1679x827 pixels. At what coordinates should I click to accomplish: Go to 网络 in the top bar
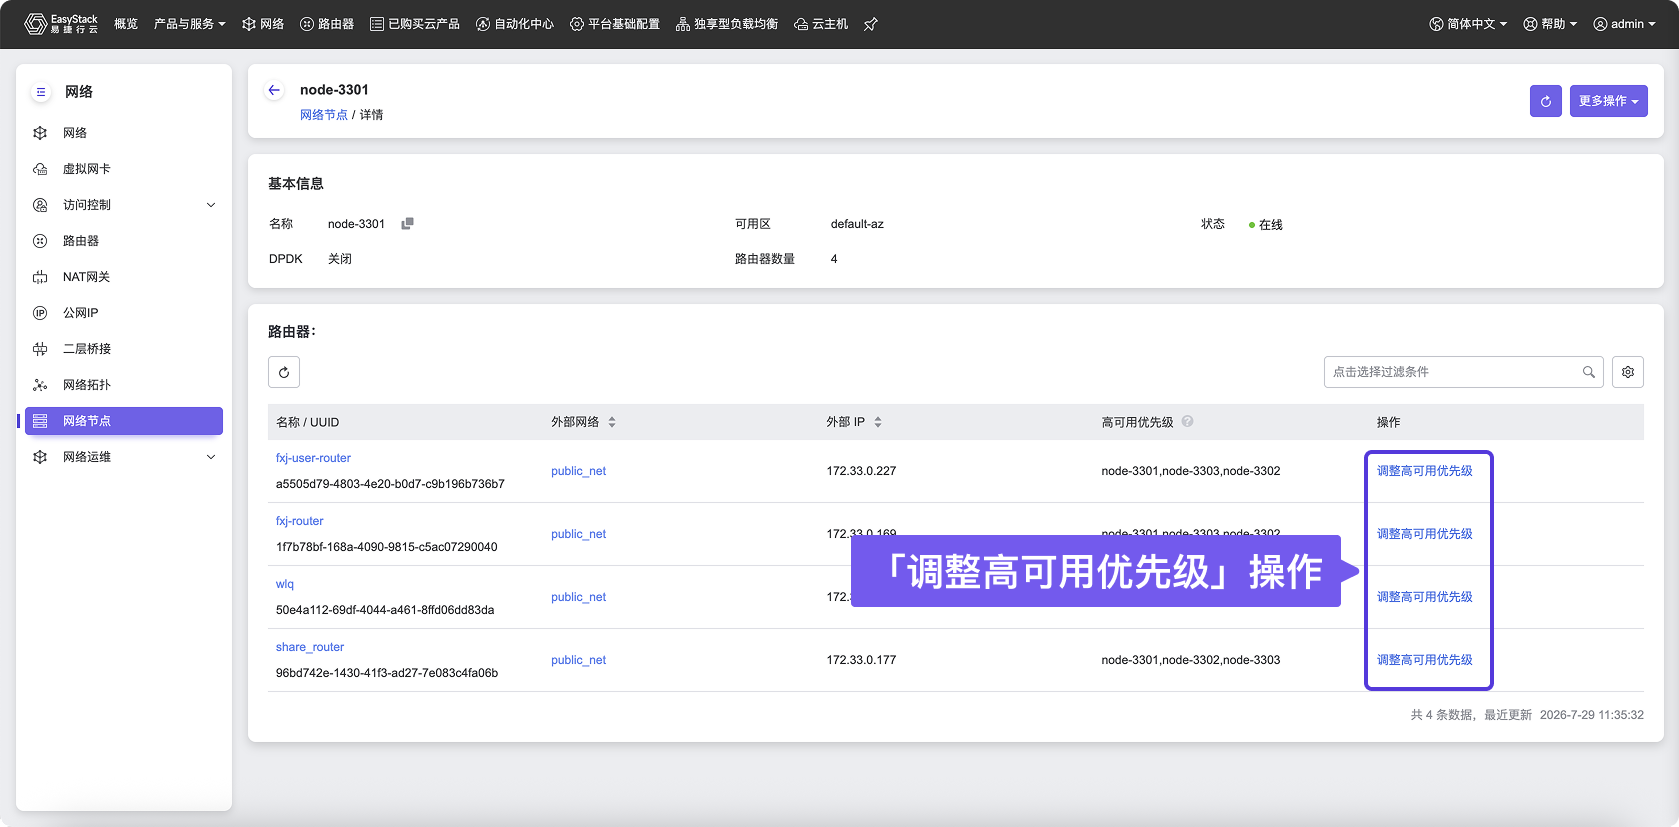pyautogui.click(x=263, y=24)
